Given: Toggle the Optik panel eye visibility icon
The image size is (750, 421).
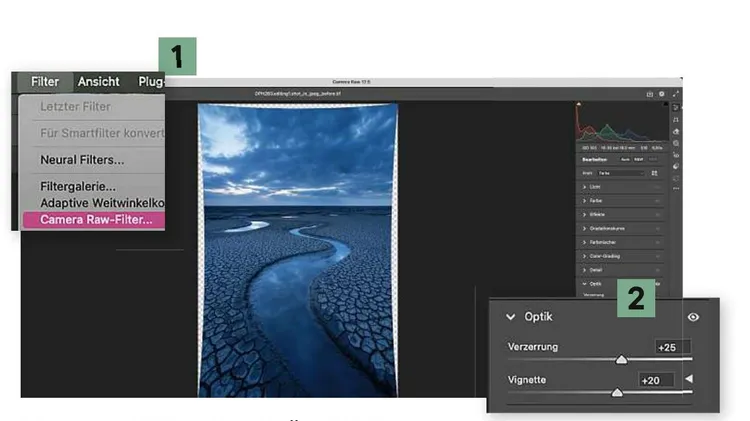Looking at the screenshot, I should pyautogui.click(x=693, y=317).
